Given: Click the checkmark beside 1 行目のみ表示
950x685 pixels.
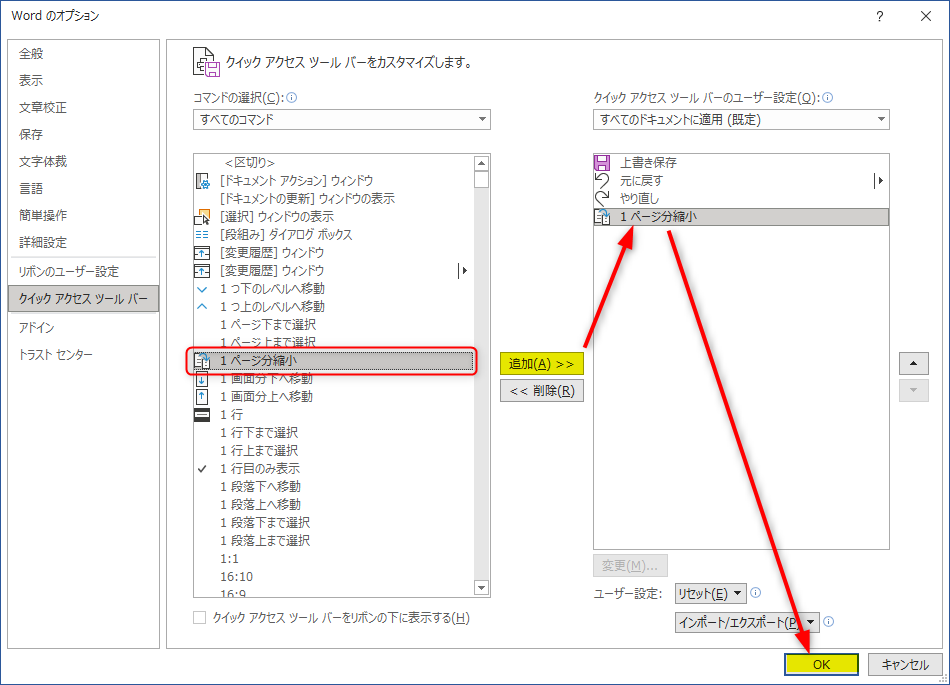Looking at the screenshot, I should (202, 469).
